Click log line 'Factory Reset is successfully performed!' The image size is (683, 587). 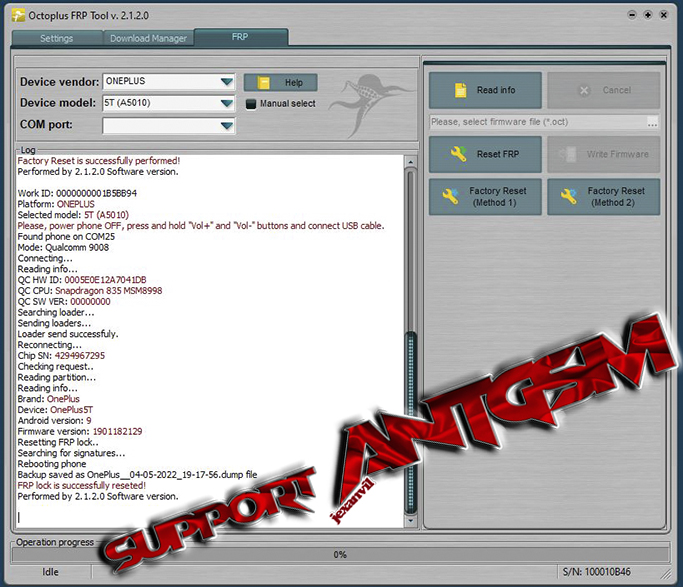(x=99, y=161)
